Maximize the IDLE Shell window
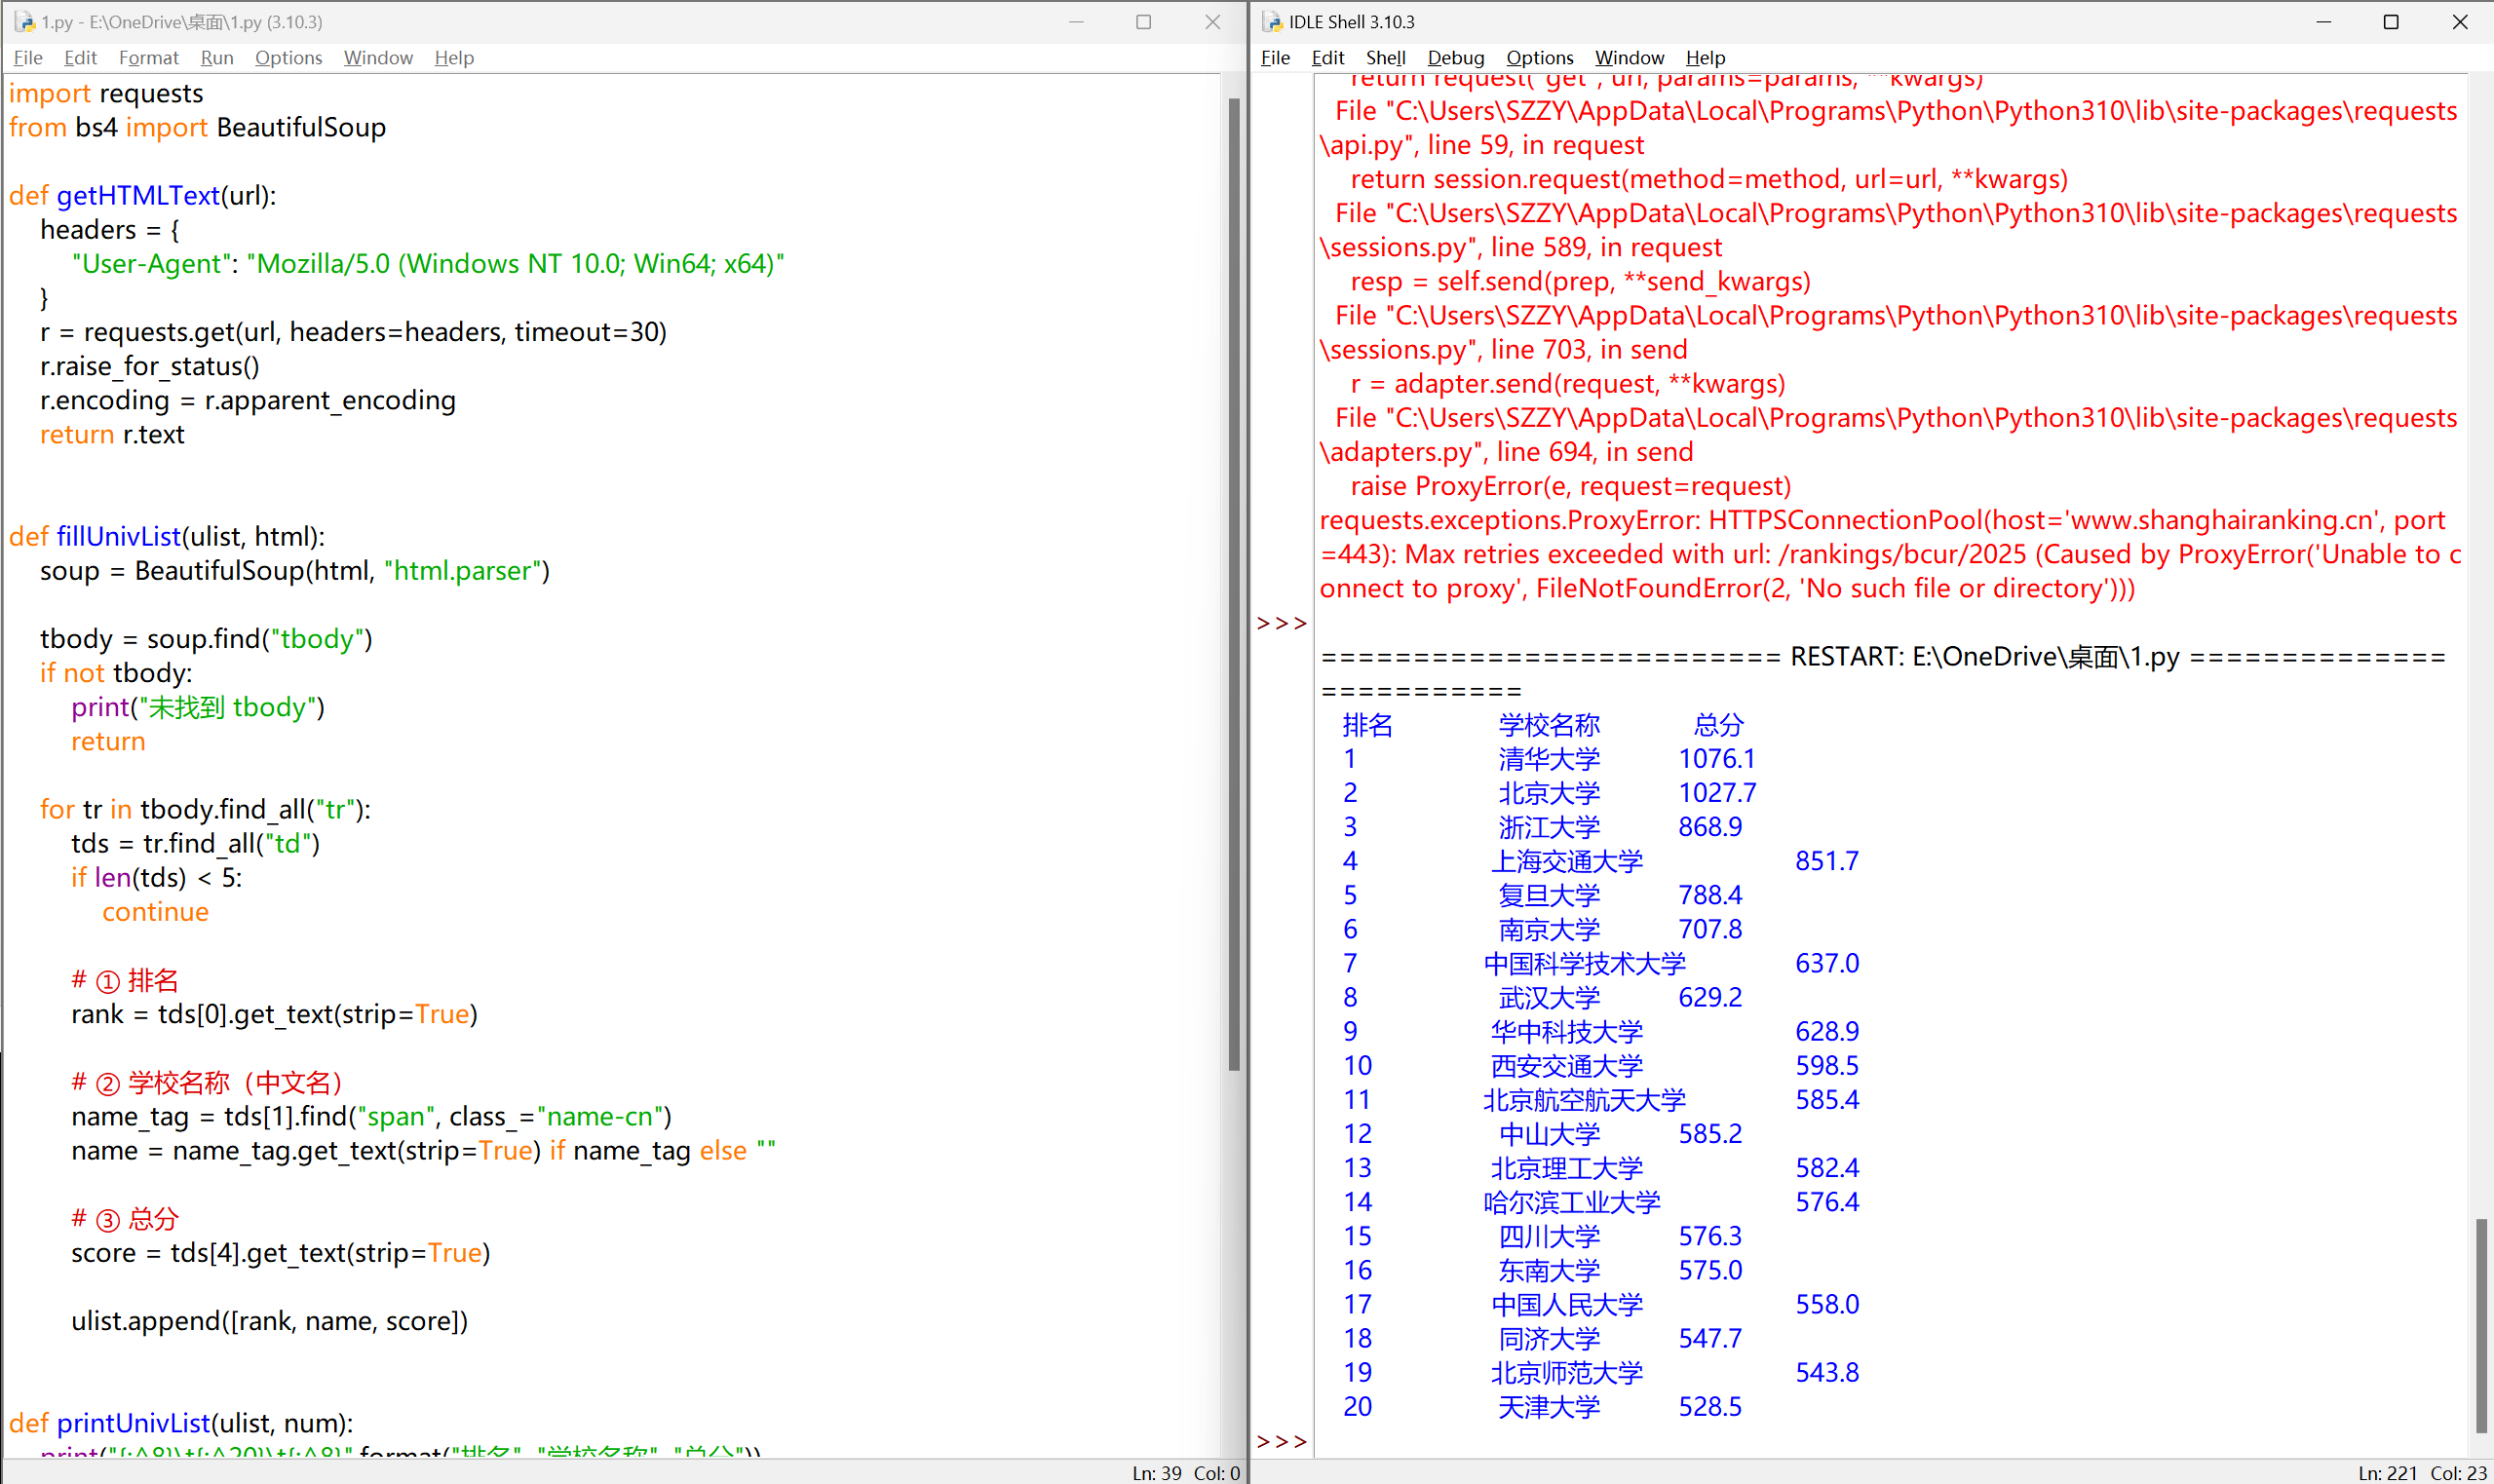Screen dimensions: 2494x1484 tap(2391, 21)
